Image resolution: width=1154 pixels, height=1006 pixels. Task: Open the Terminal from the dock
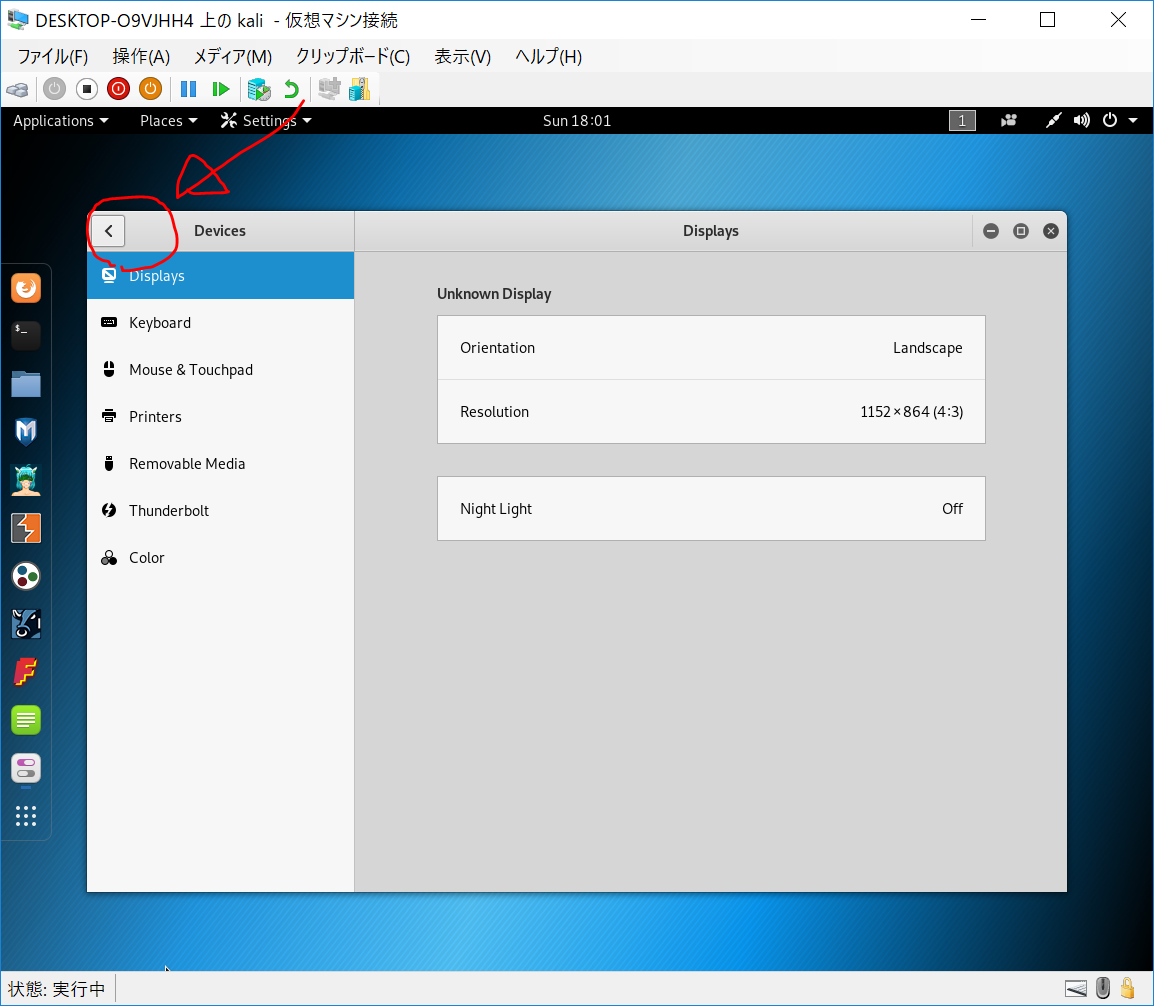pyautogui.click(x=26, y=335)
